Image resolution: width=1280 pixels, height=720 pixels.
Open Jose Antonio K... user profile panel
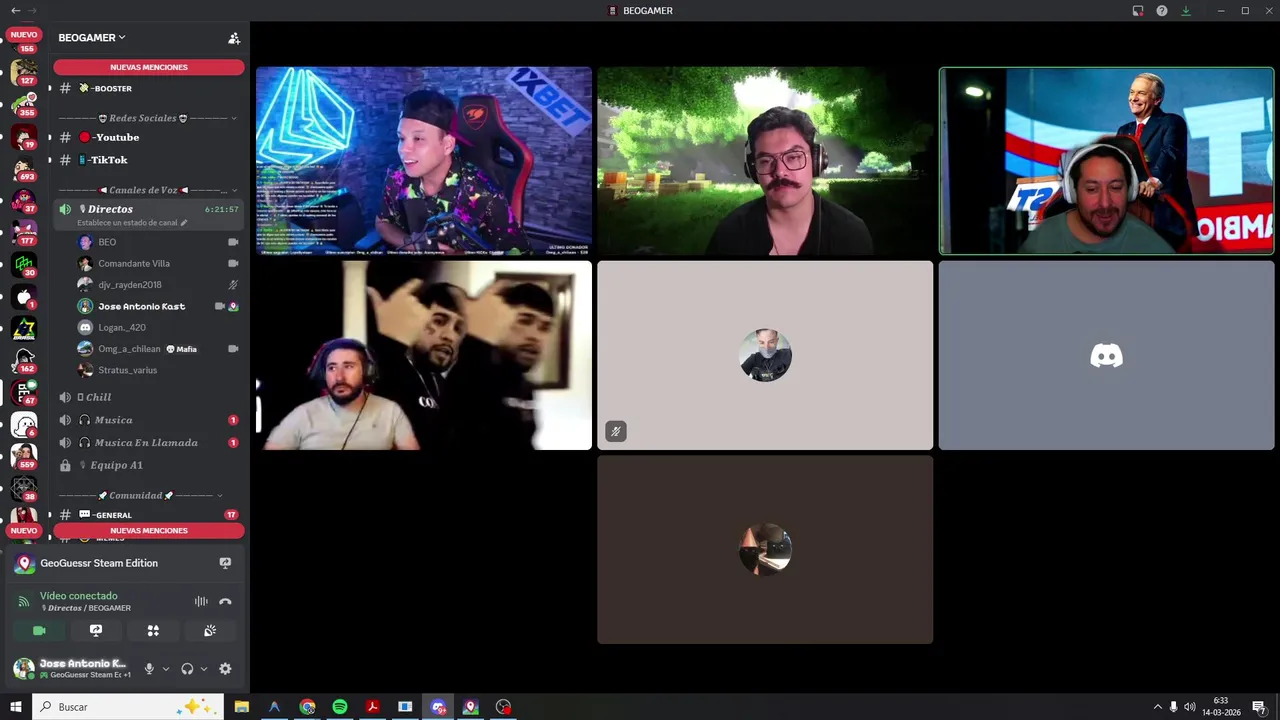(70, 669)
